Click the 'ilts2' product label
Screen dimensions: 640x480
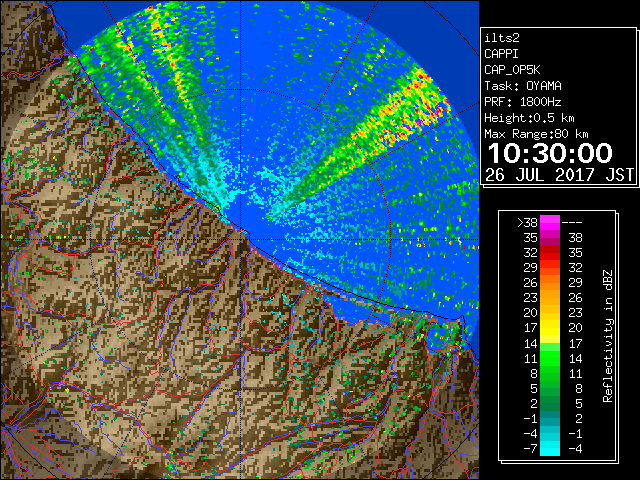[x=502, y=38]
